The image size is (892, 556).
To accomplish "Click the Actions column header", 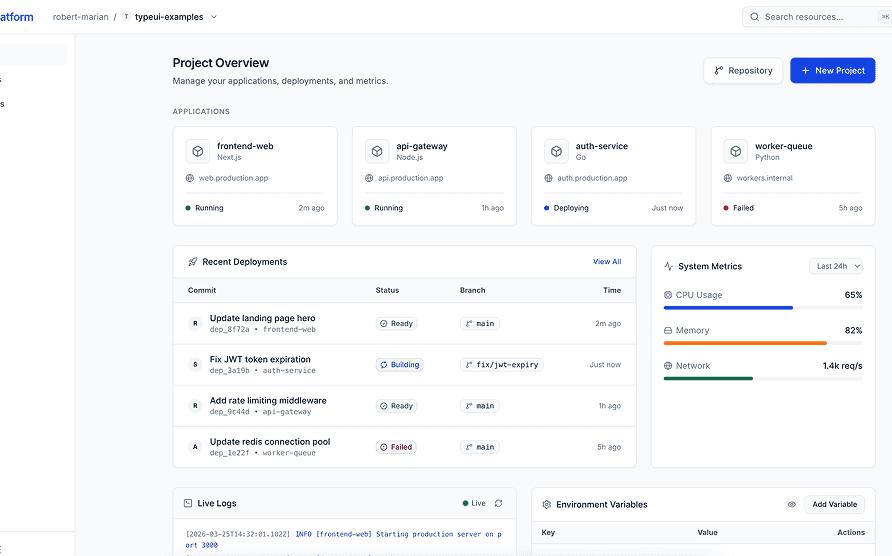I will (851, 533).
